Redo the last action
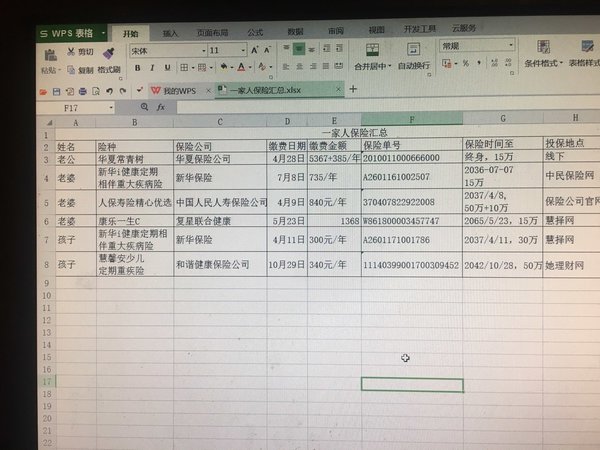This screenshot has height=450, width=600. pyautogui.click(x=122, y=91)
